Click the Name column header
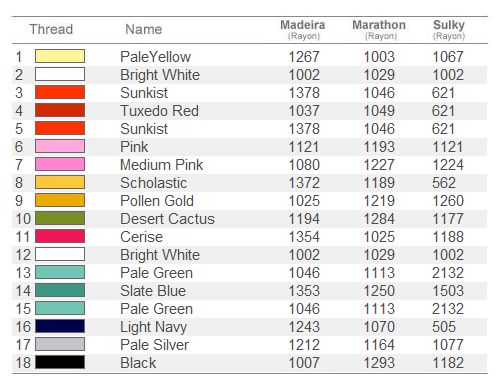Image resolution: width=500 pixels, height=384 pixels. [144, 29]
